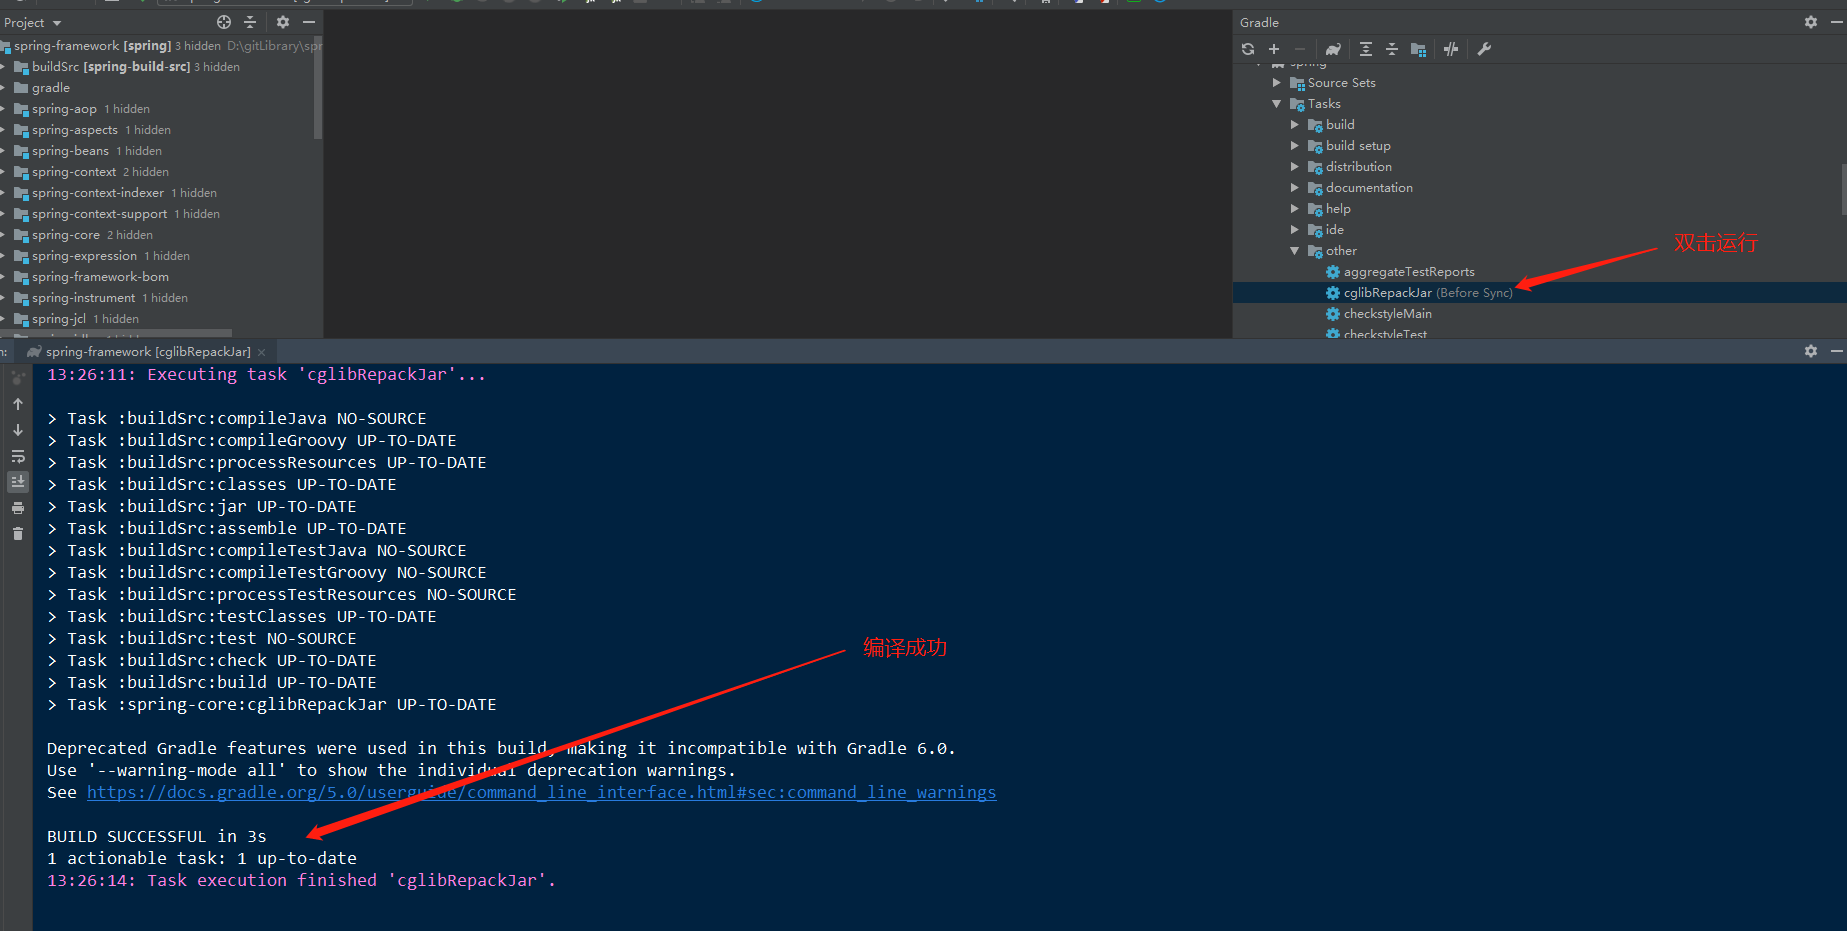Expand the documentation task group

coord(1295,188)
